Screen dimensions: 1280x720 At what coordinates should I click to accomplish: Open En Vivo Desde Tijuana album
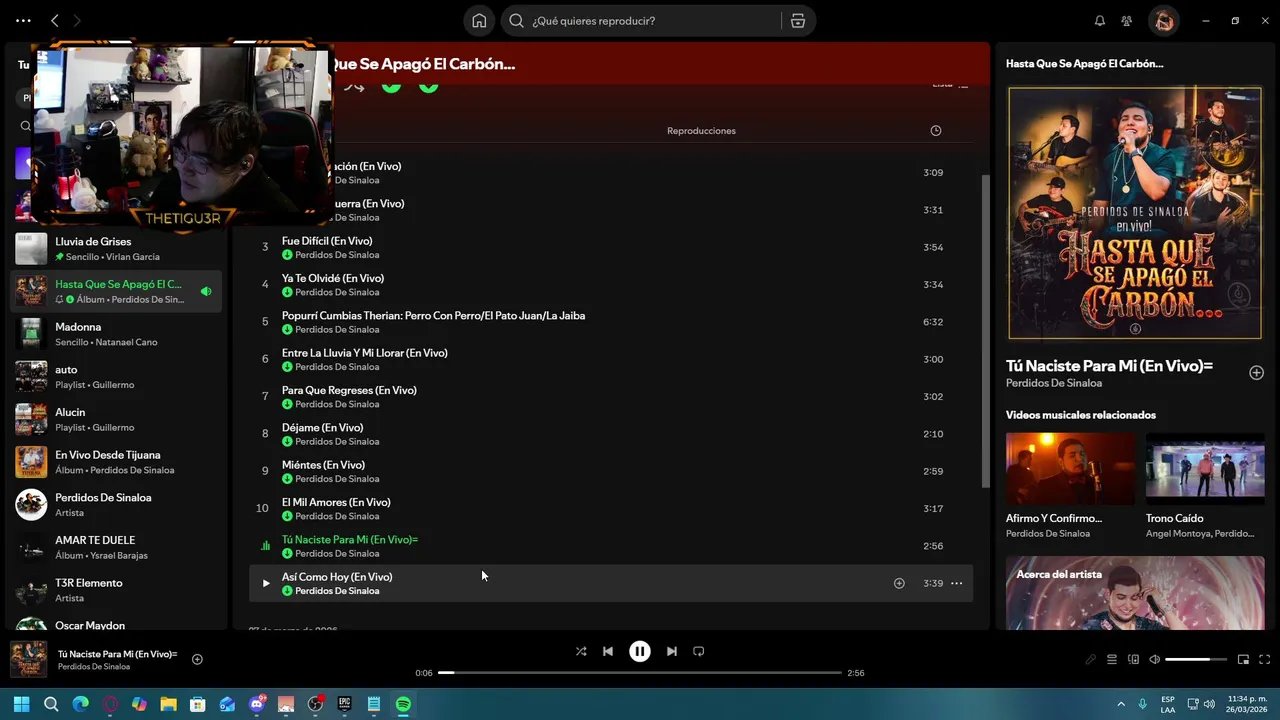click(x=116, y=462)
